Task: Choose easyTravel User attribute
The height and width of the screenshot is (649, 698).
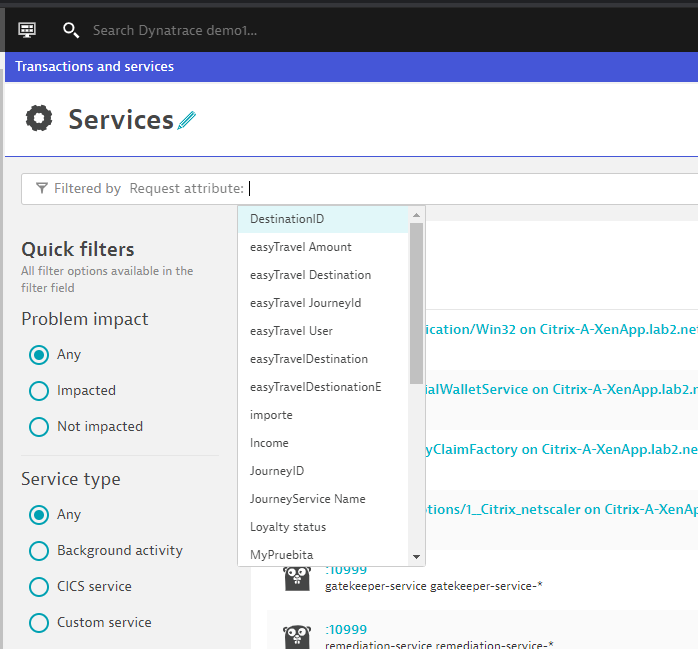Action: (x=323, y=331)
